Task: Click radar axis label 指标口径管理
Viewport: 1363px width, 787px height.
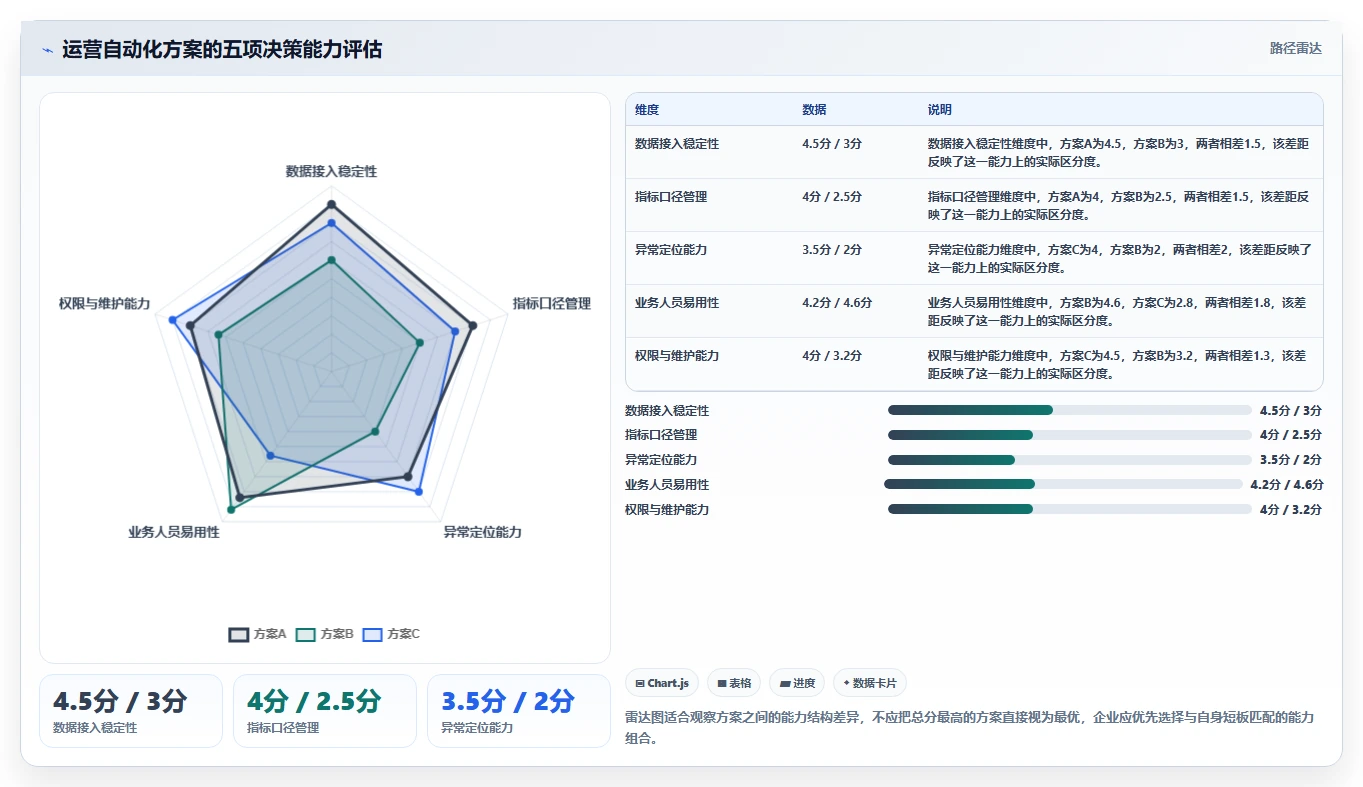Action: point(552,304)
